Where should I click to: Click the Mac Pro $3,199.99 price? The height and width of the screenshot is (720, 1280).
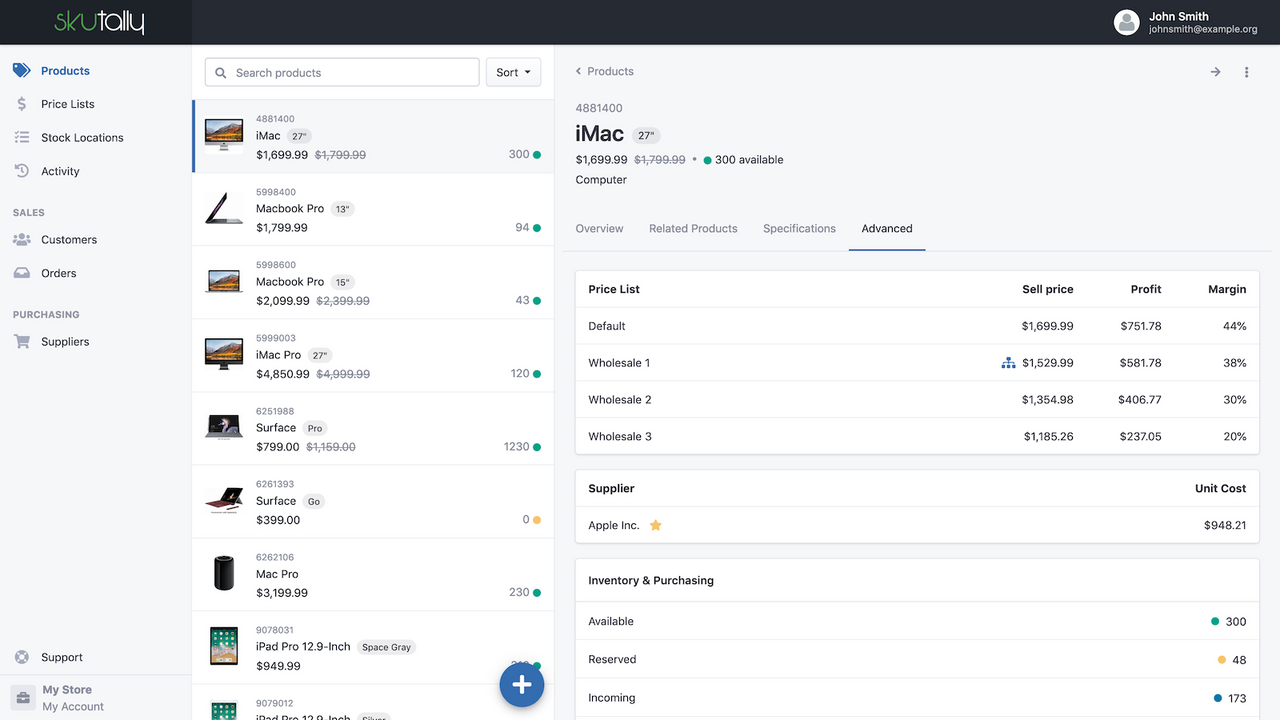coord(282,593)
